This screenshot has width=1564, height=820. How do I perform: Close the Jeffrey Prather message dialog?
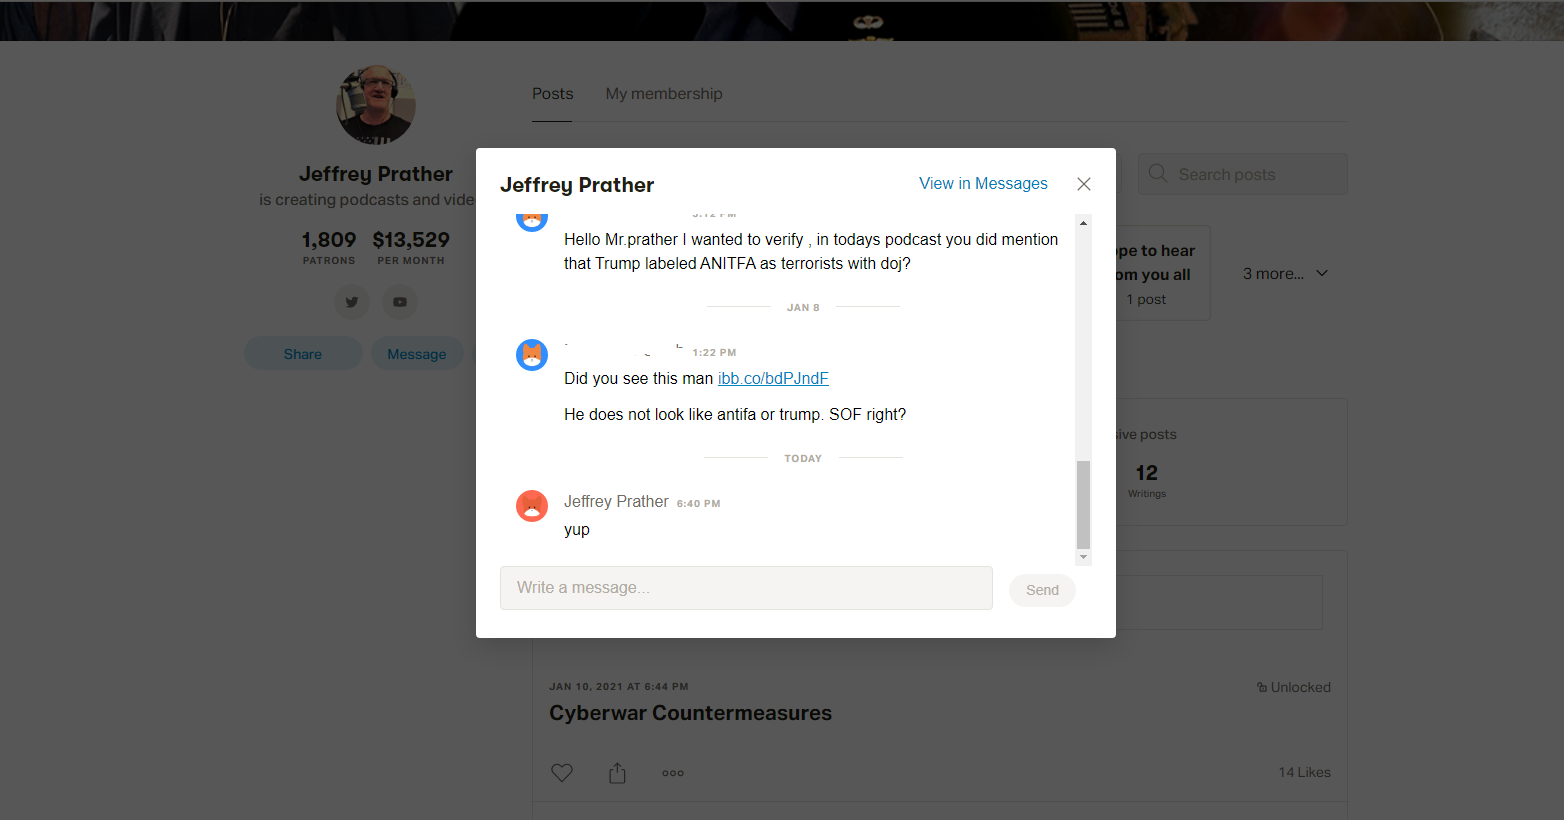tap(1084, 184)
